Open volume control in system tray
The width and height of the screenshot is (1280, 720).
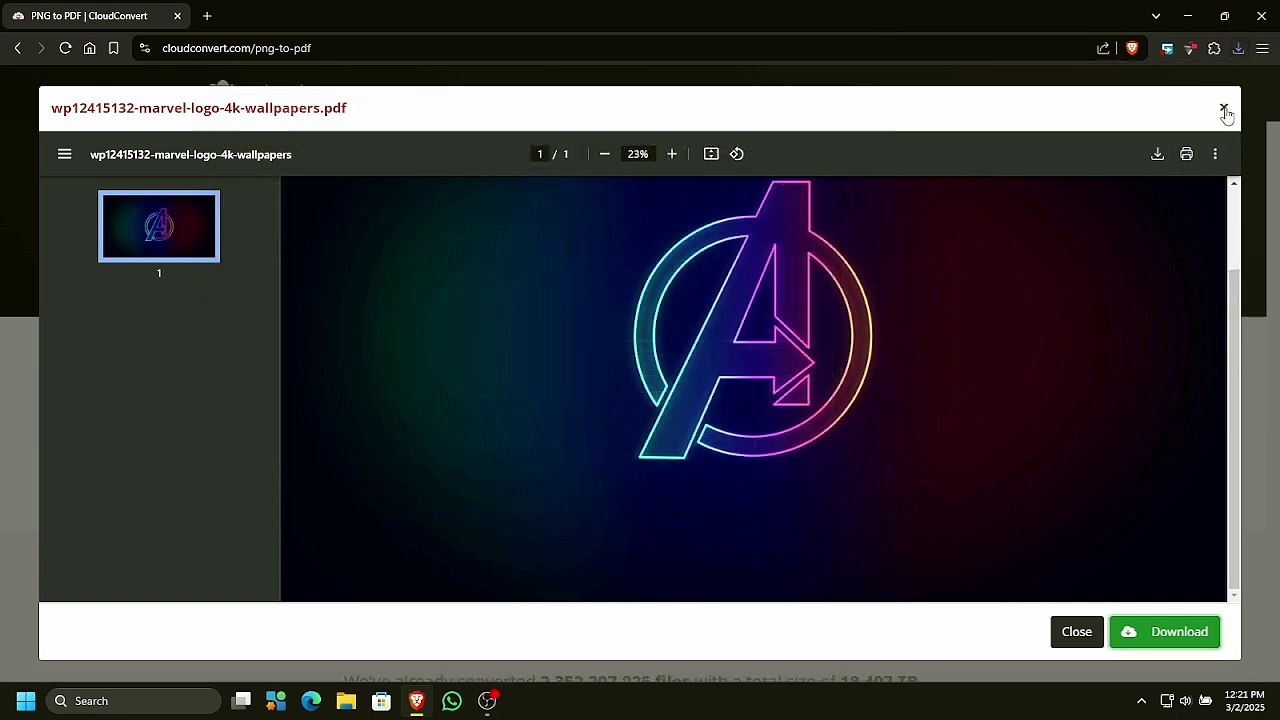1186,701
